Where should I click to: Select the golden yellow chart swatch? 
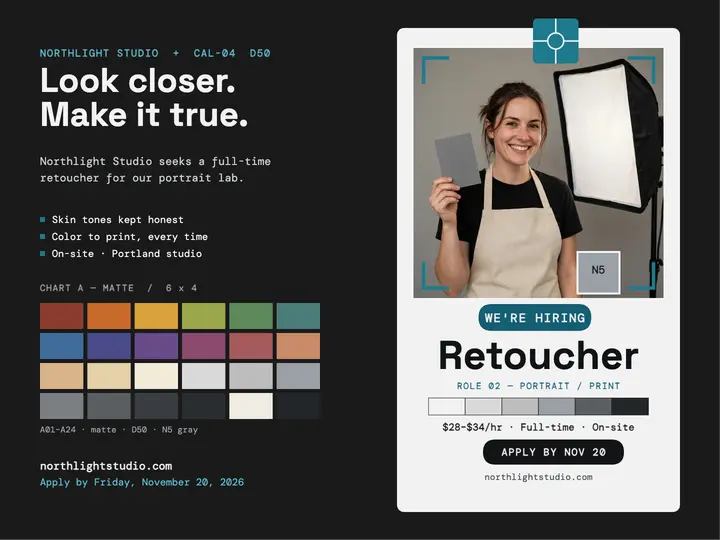pyautogui.click(x=156, y=316)
